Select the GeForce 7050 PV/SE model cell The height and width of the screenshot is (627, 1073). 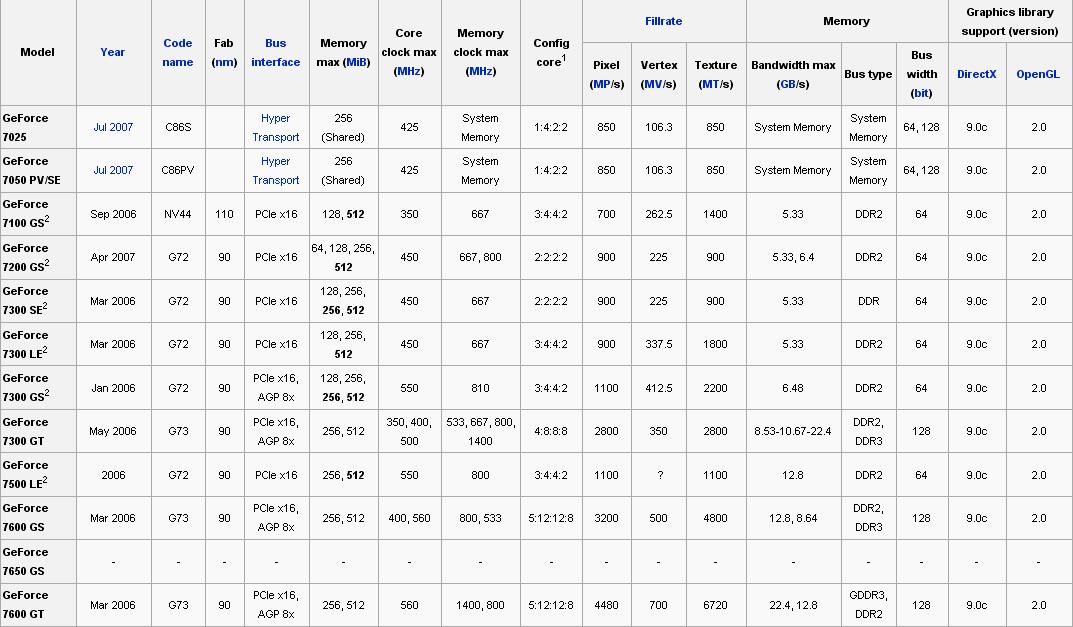pyautogui.click(x=38, y=170)
